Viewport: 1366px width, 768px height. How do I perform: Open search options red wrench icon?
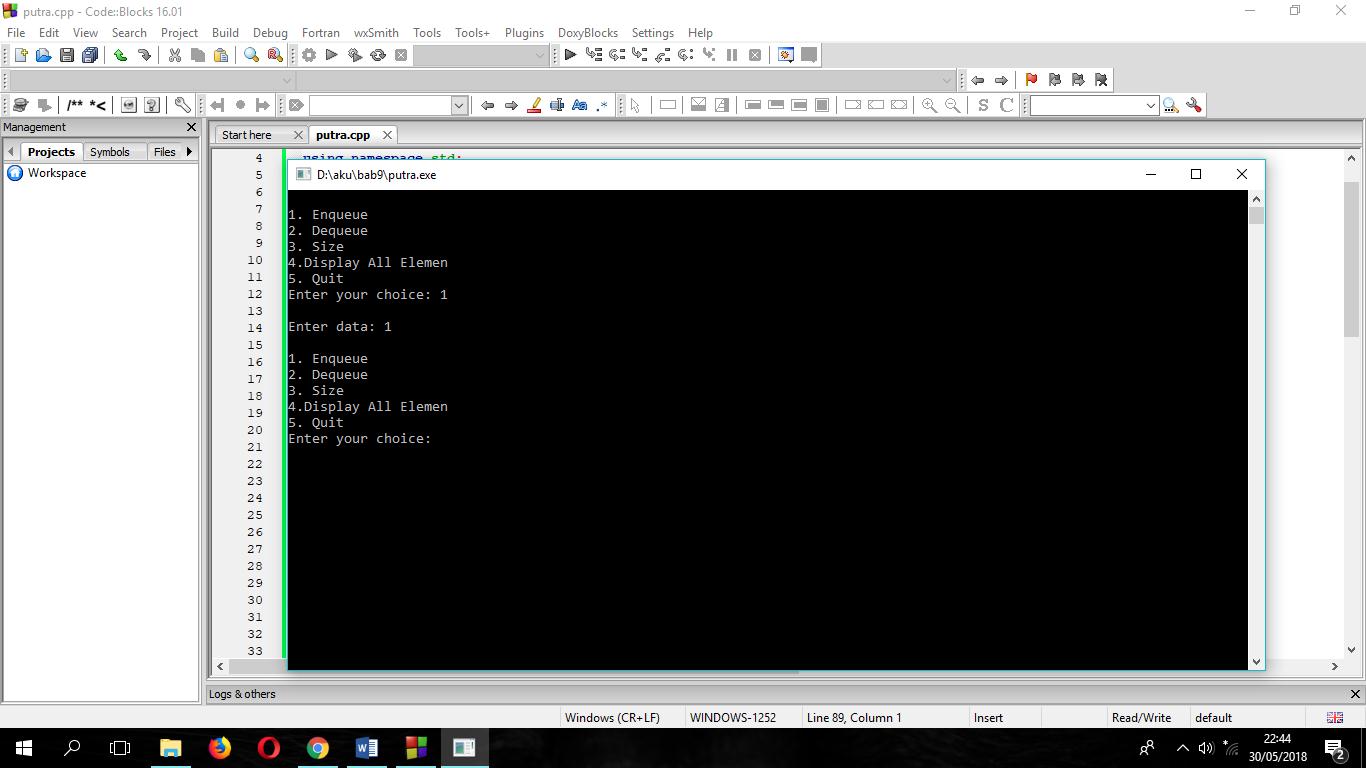coord(1193,105)
